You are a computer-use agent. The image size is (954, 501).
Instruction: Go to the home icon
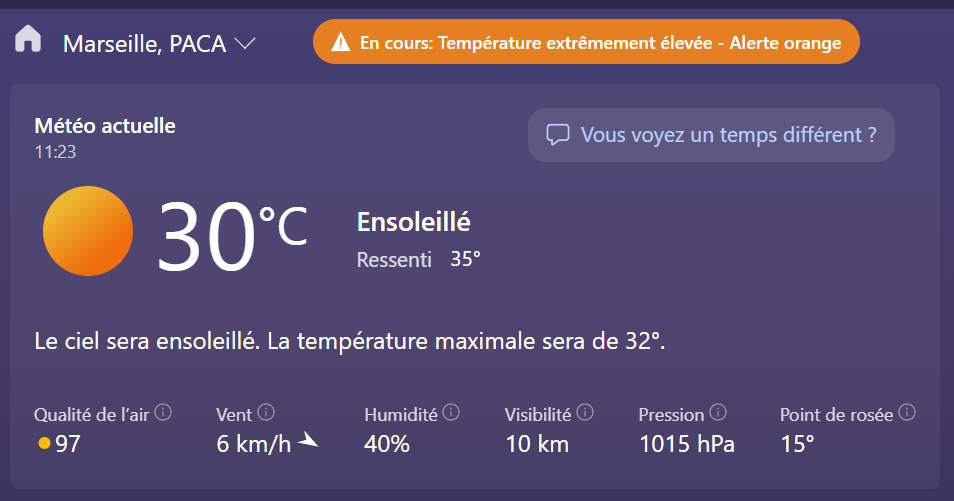click(x=28, y=40)
